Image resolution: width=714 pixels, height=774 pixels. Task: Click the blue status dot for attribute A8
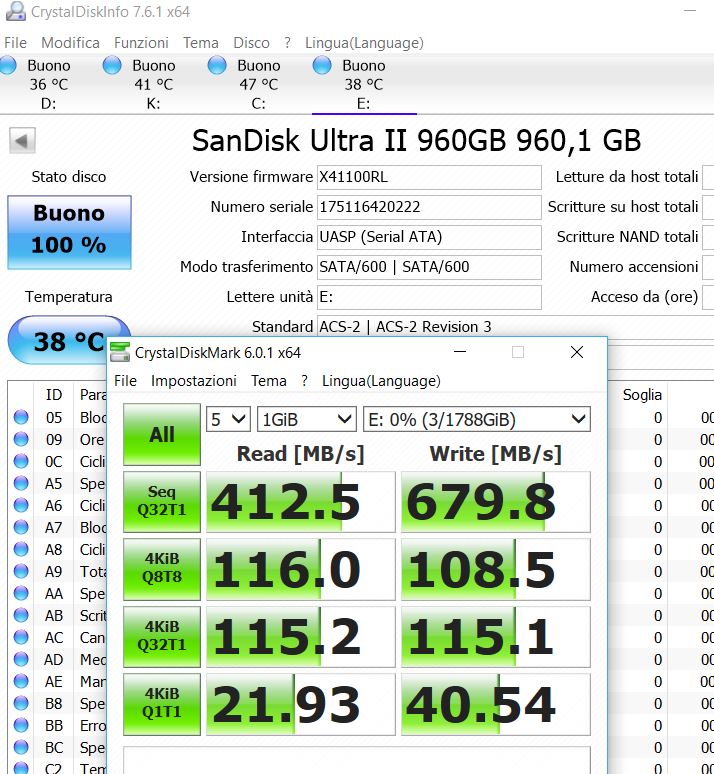pyautogui.click(x=21, y=549)
